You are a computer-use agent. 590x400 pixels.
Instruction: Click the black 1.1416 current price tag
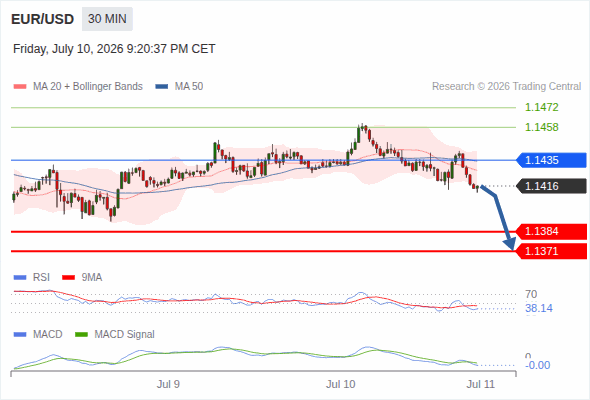coord(551,186)
